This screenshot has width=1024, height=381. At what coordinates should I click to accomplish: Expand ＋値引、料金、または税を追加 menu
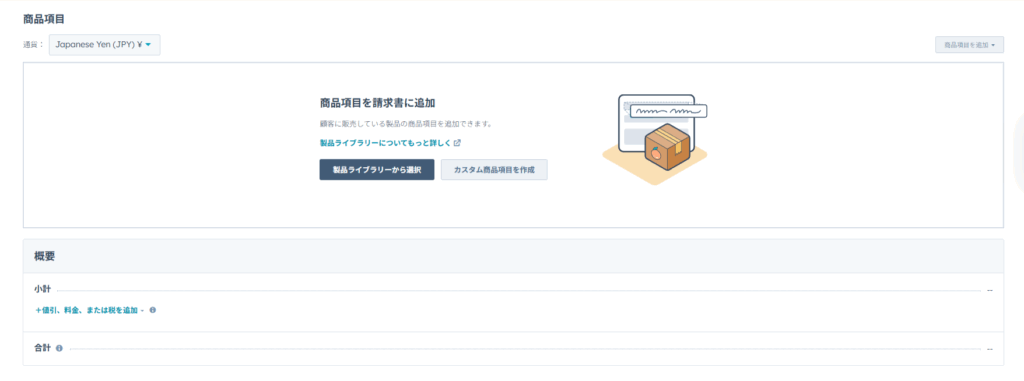tap(89, 310)
